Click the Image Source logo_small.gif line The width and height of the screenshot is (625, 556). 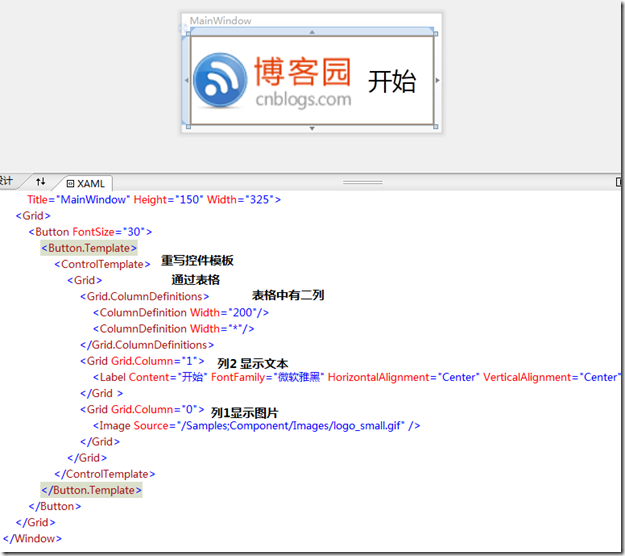[x=256, y=426]
